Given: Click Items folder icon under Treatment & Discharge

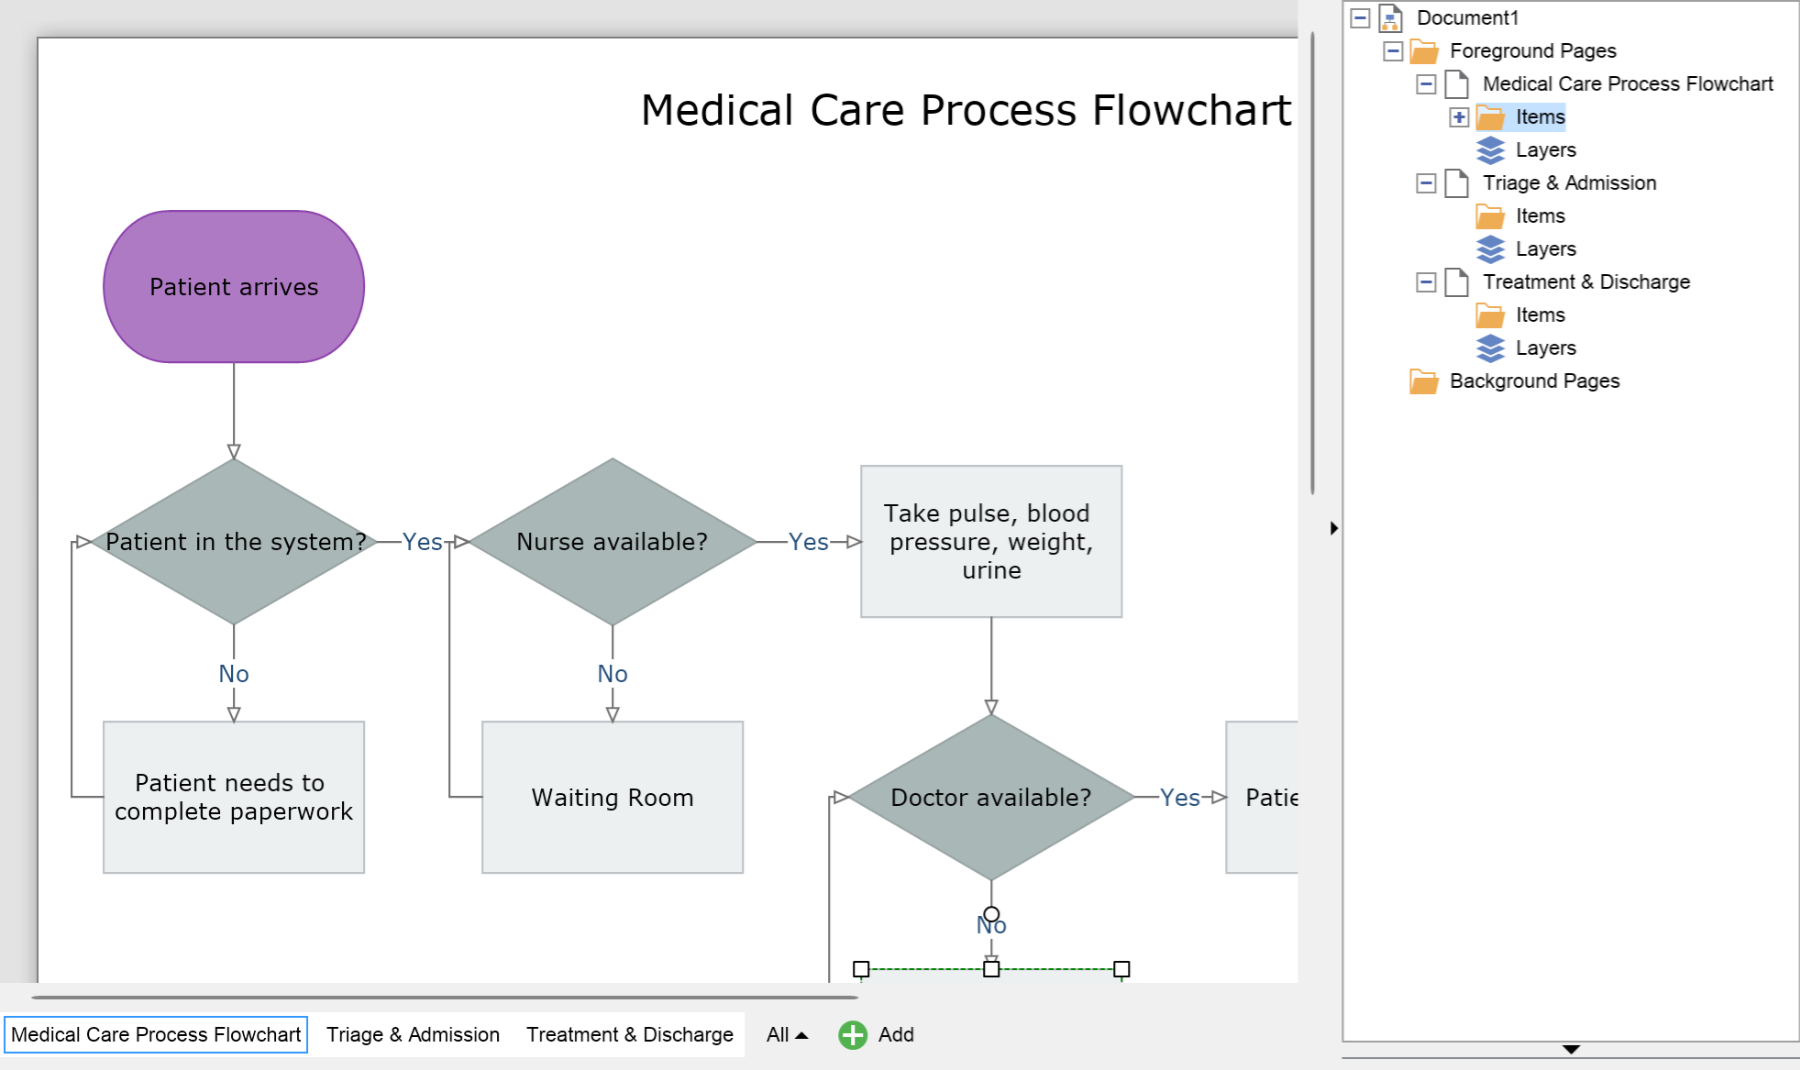Looking at the screenshot, I should [x=1490, y=316].
